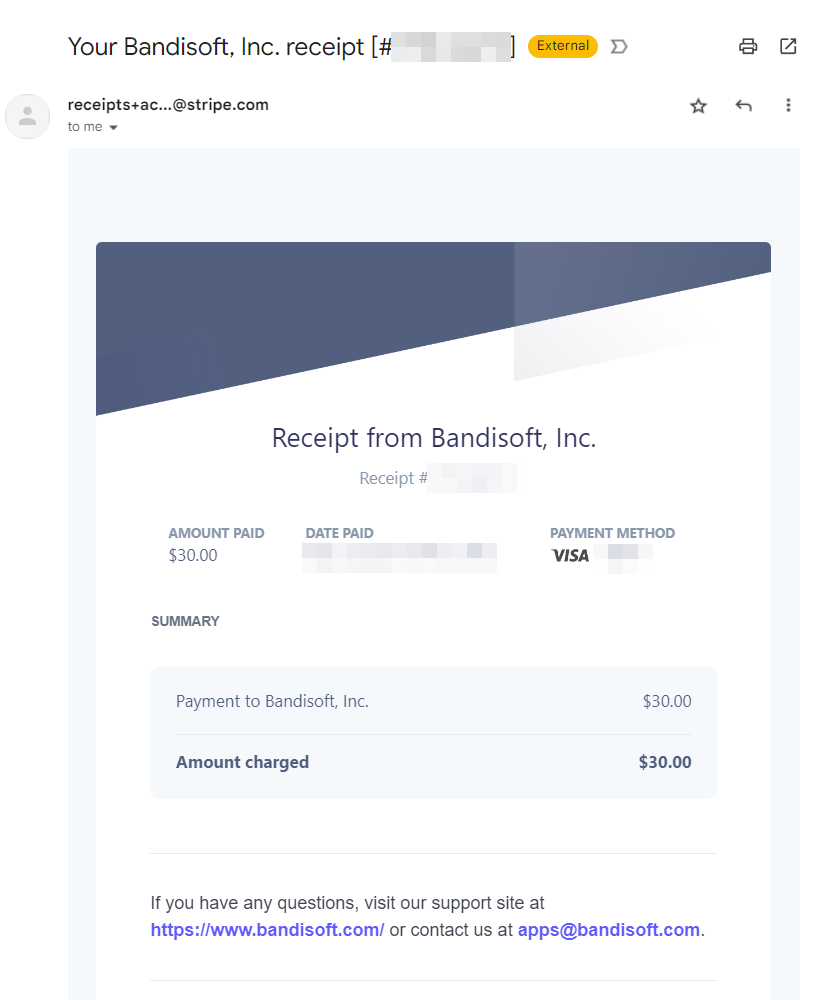Click the $30.00 value under AMOUNT PAID

click(193, 555)
